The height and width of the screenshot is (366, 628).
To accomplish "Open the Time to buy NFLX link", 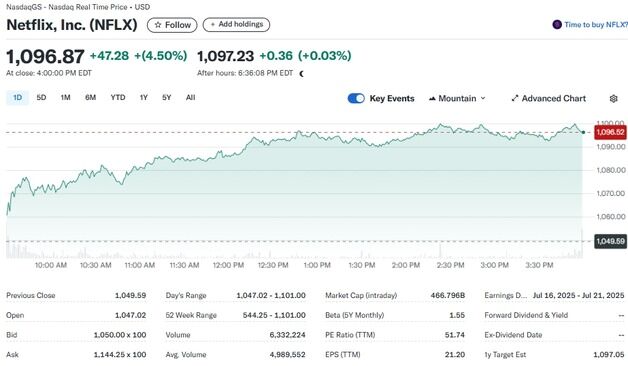I will (x=590, y=24).
